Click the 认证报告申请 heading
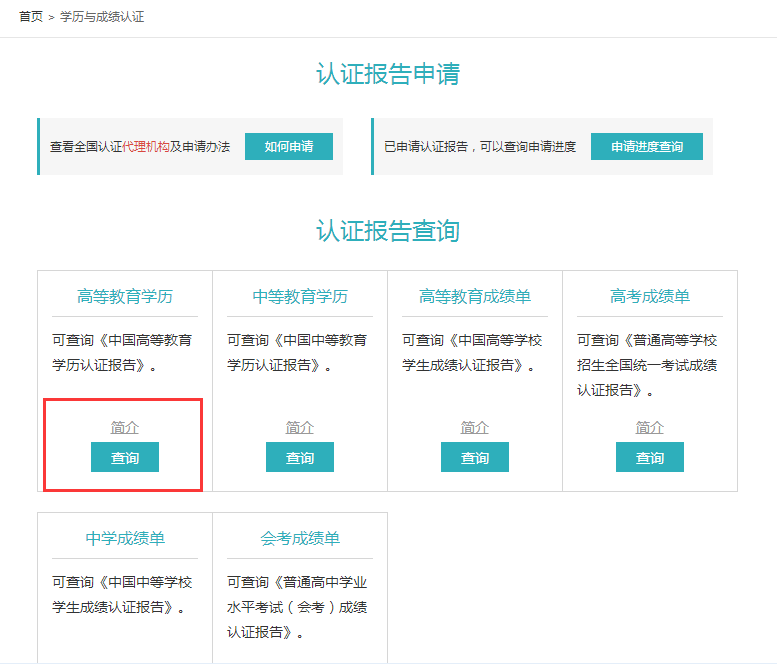 point(388,74)
